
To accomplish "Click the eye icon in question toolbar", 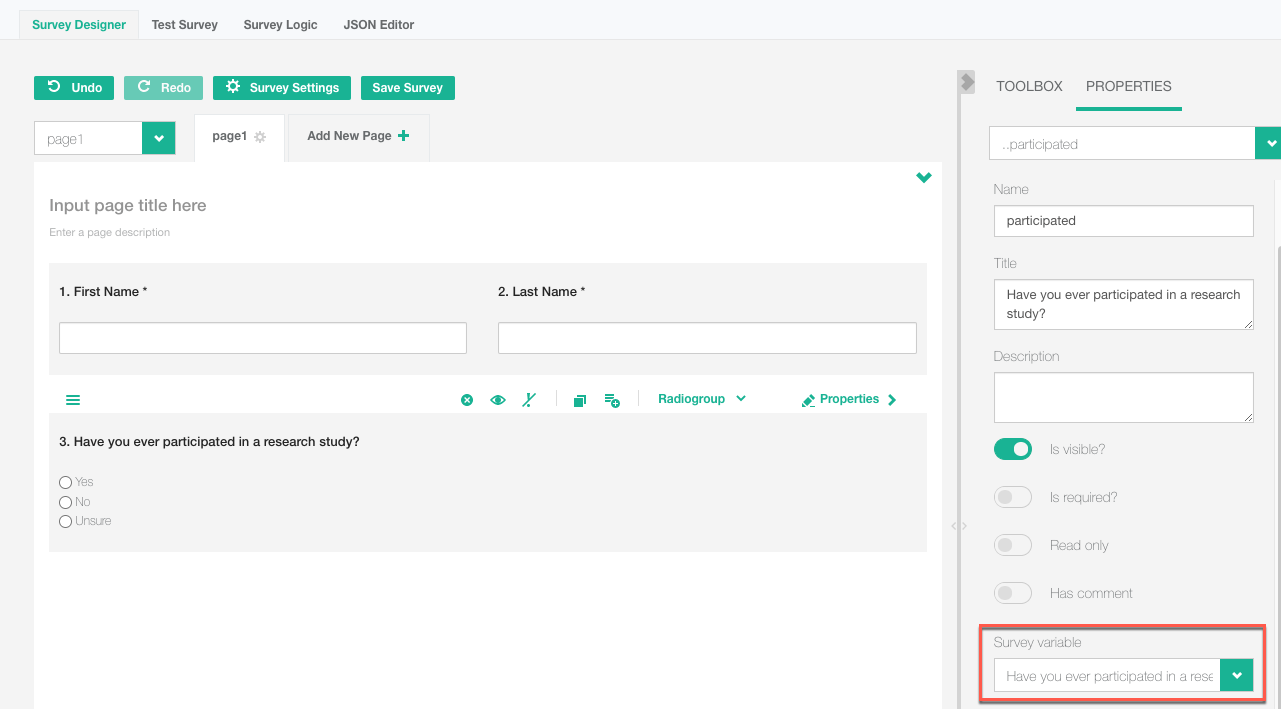I will (x=498, y=400).
